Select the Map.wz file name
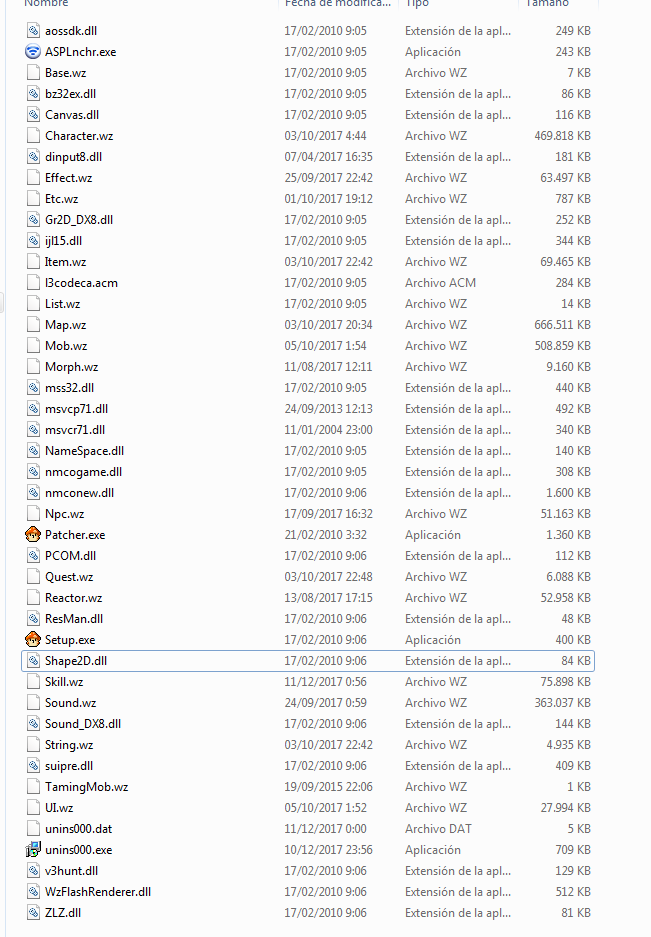Viewport: 651px width, 937px height. click(x=65, y=325)
